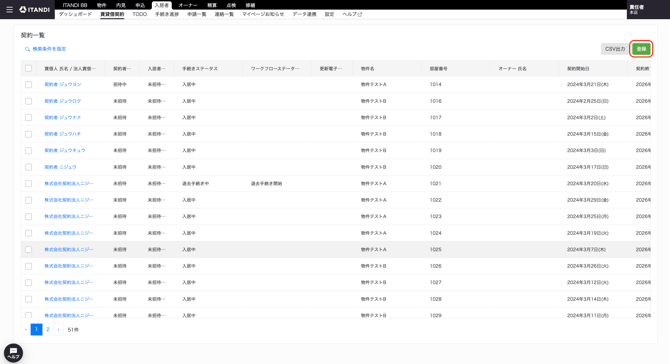The width and height of the screenshot is (670, 364).
Task: Open contract 契約者 ジュウキュウ
Action: (65, 150)
